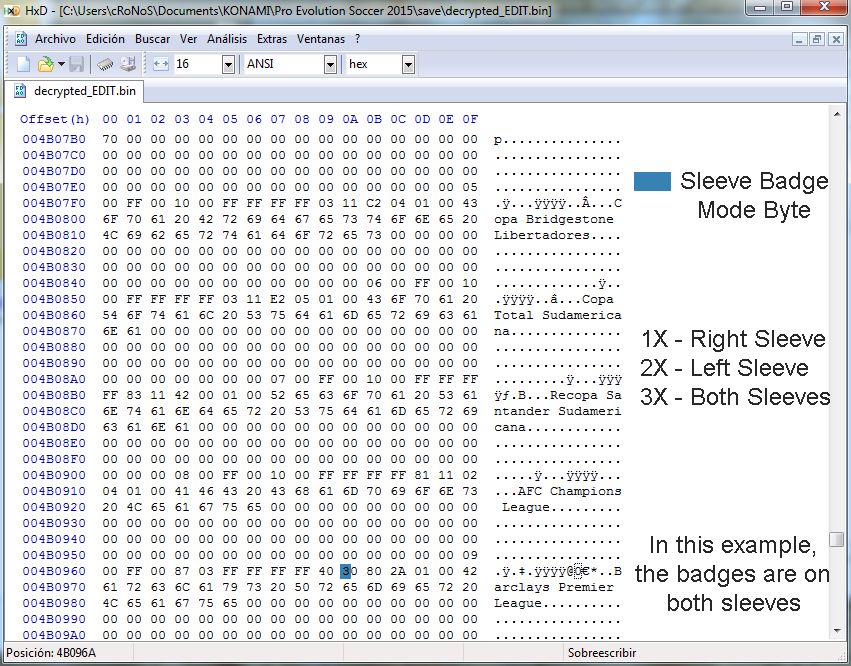Click the bytes-per-row width arrows icon
This screenshot has width=851, height=666.
(161, 64)
